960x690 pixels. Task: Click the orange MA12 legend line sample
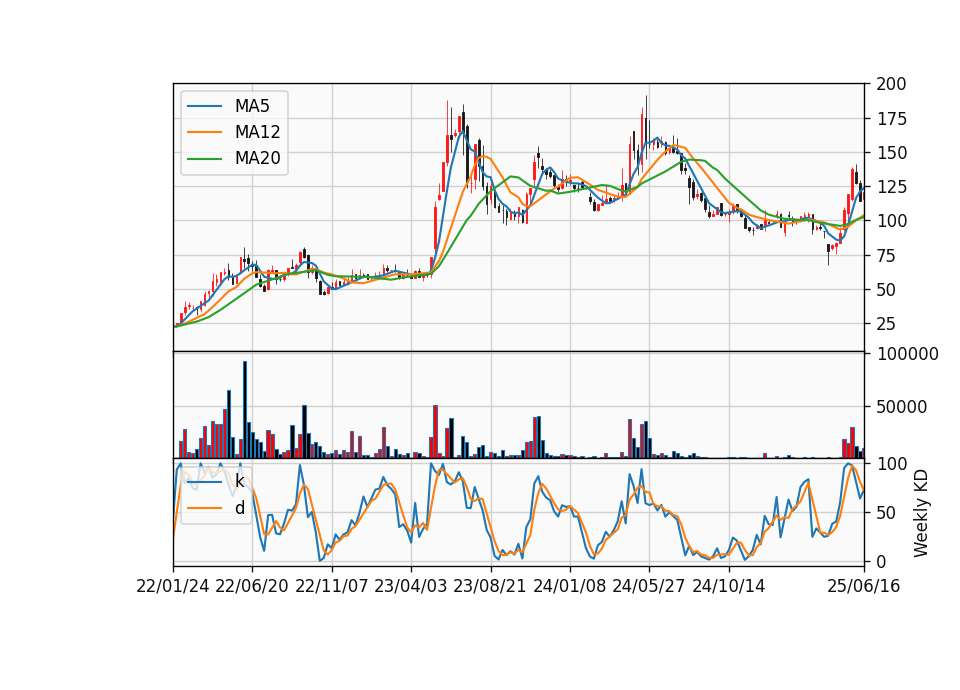point(204,132)
